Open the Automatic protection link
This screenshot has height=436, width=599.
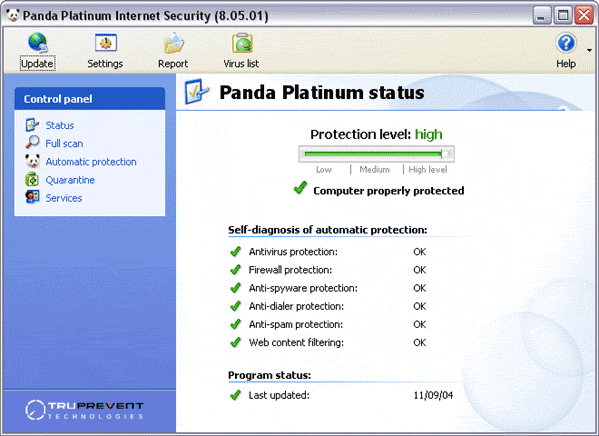pyautogui.click(x=91, y=162)
